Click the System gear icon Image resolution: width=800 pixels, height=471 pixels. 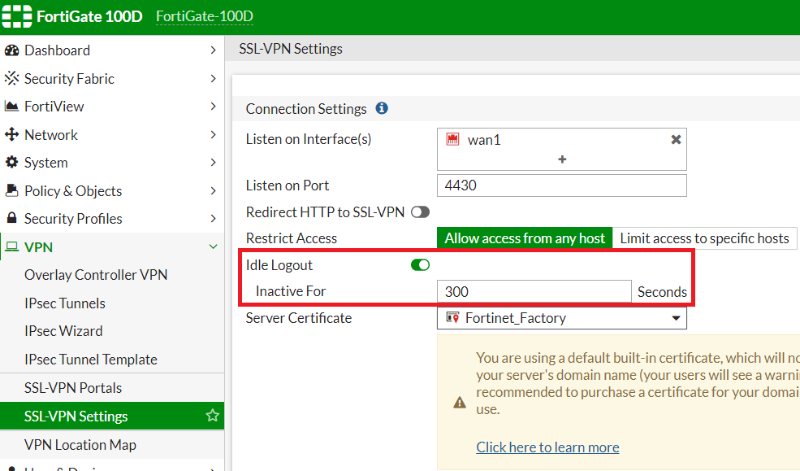[12, 162]
